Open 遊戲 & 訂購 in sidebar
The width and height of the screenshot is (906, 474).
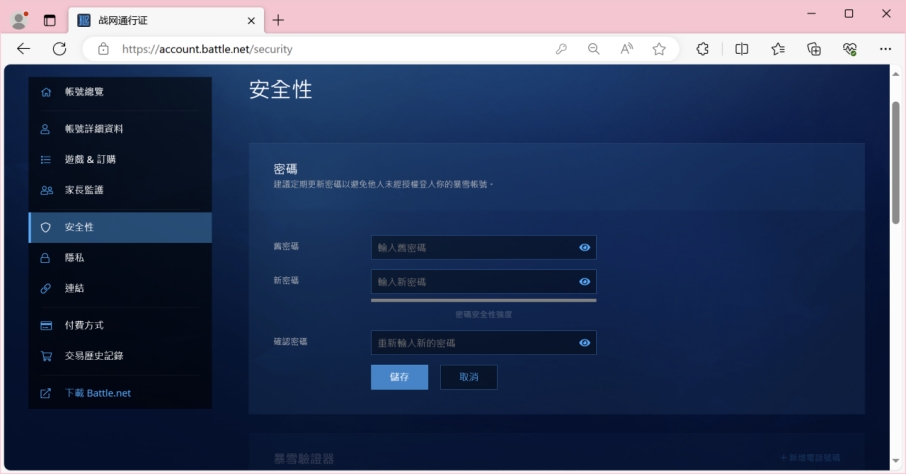point(120,160)
